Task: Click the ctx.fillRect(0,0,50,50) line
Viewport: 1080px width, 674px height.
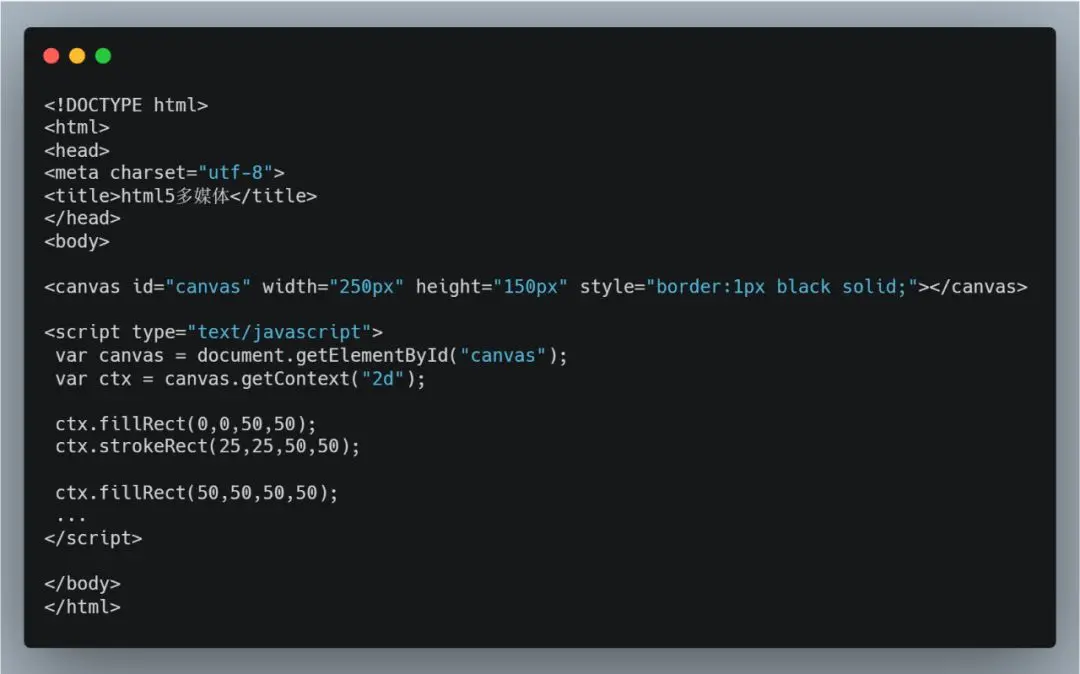Action: tap(186, 424)
